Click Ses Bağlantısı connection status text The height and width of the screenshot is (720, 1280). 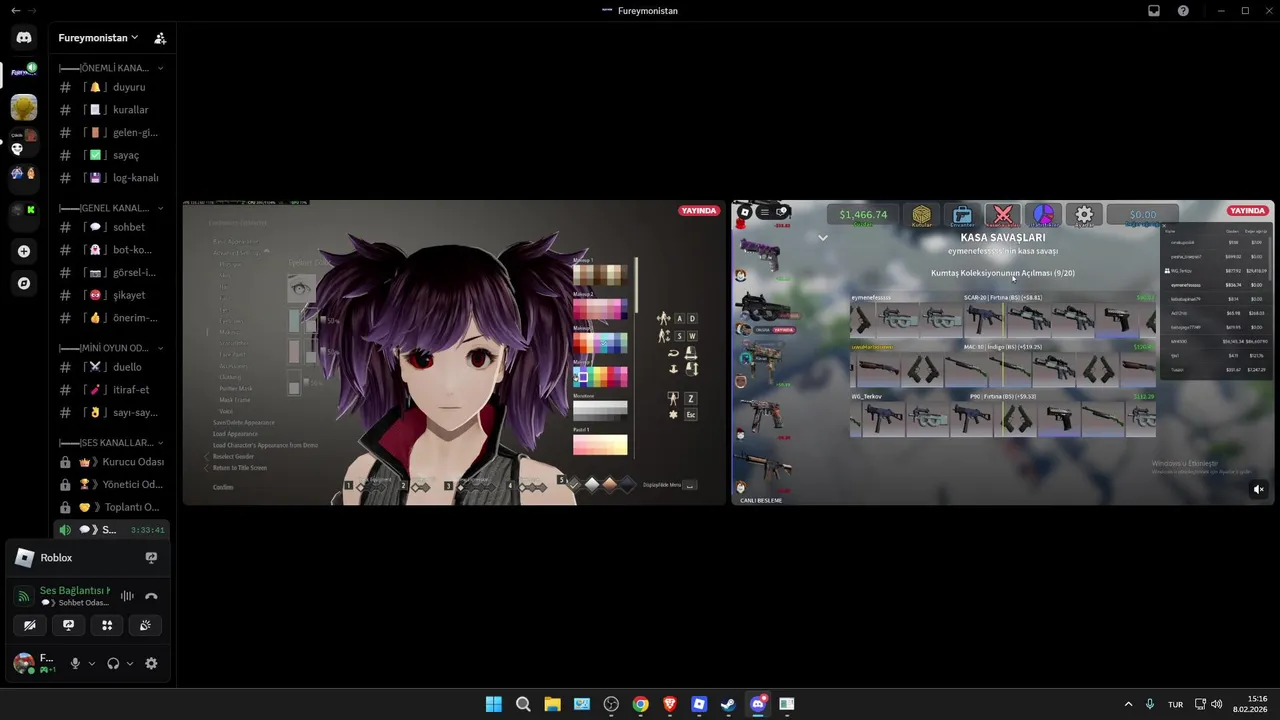[x=75, y=591]
